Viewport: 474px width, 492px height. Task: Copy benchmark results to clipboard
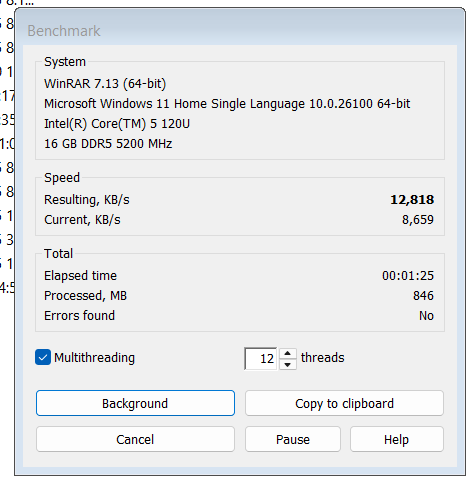coord(344,403)
